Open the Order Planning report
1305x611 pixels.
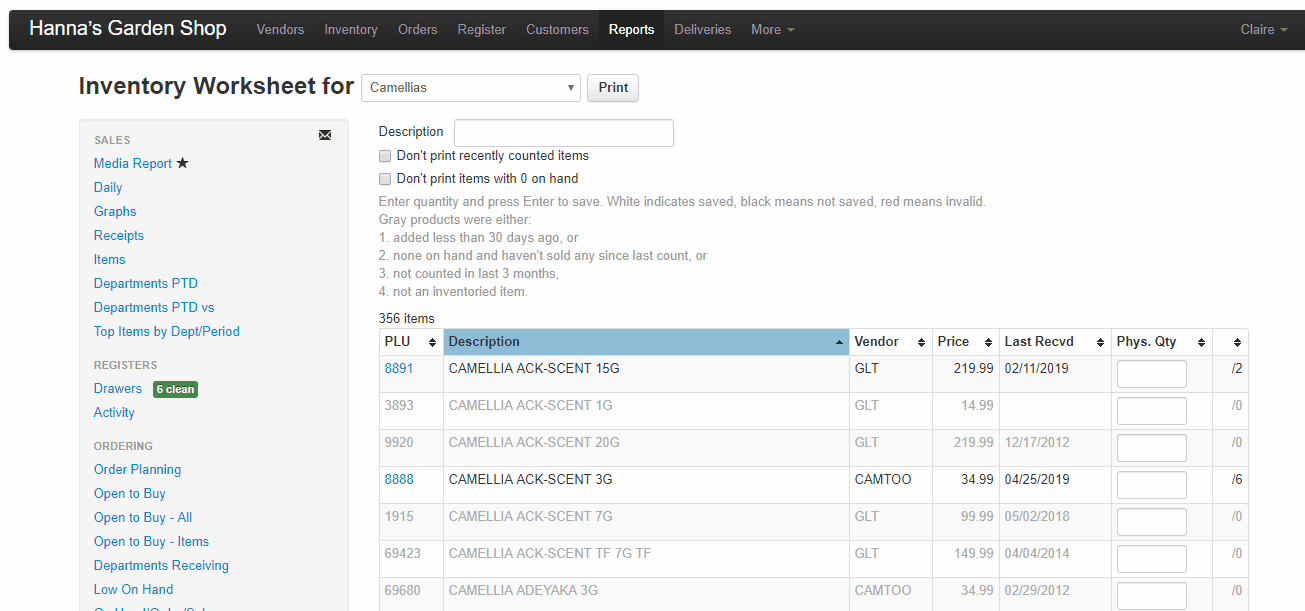coord(137,469)
